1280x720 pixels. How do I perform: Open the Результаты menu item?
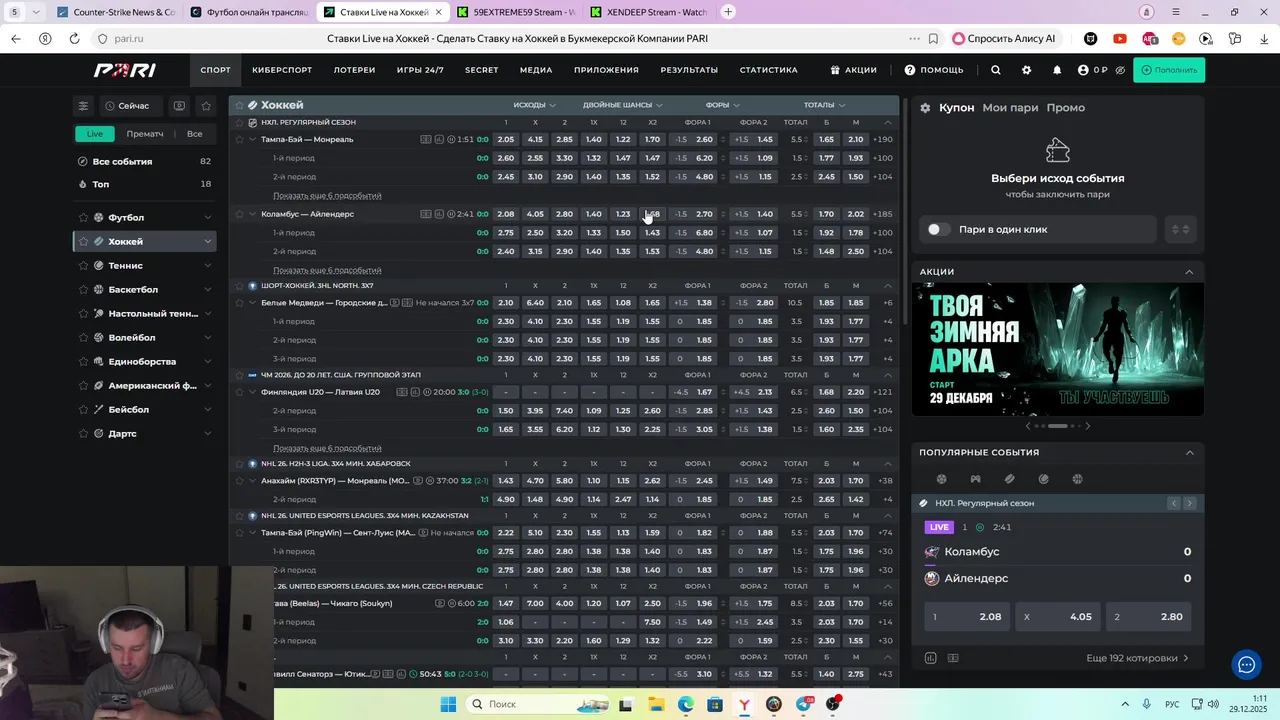click(689, 70)
